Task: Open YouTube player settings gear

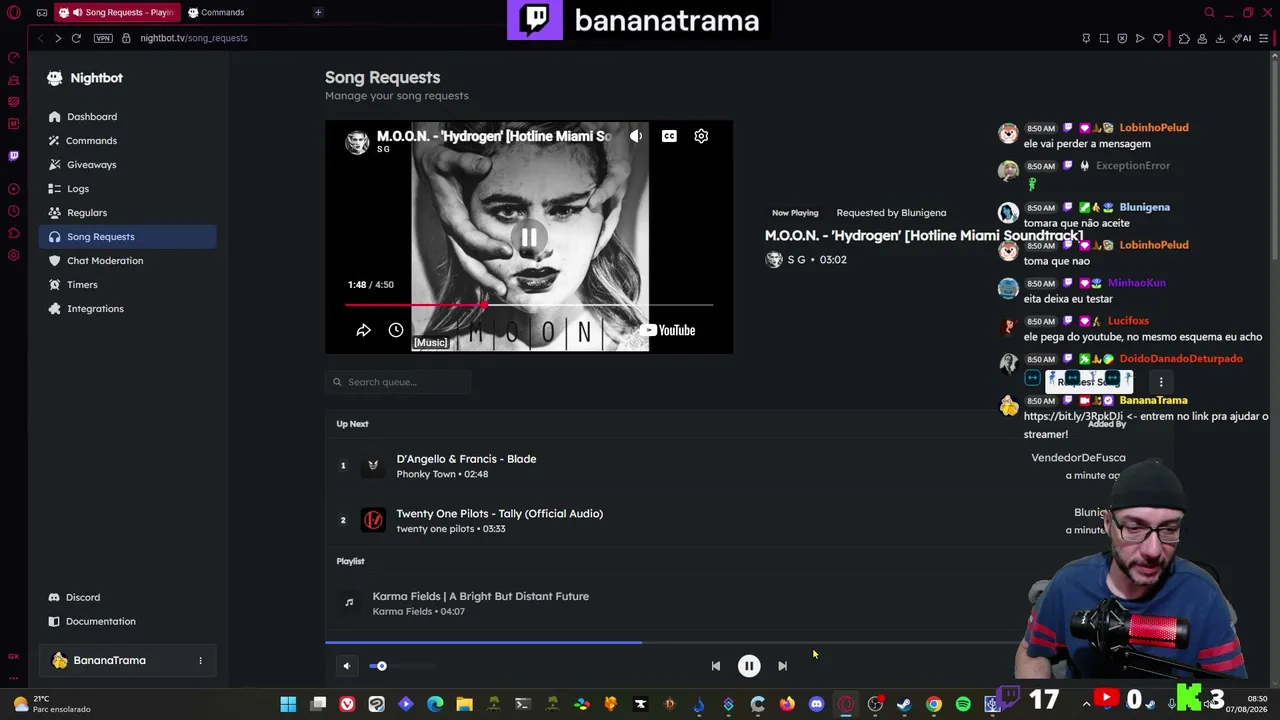Action: pos(701,137)
